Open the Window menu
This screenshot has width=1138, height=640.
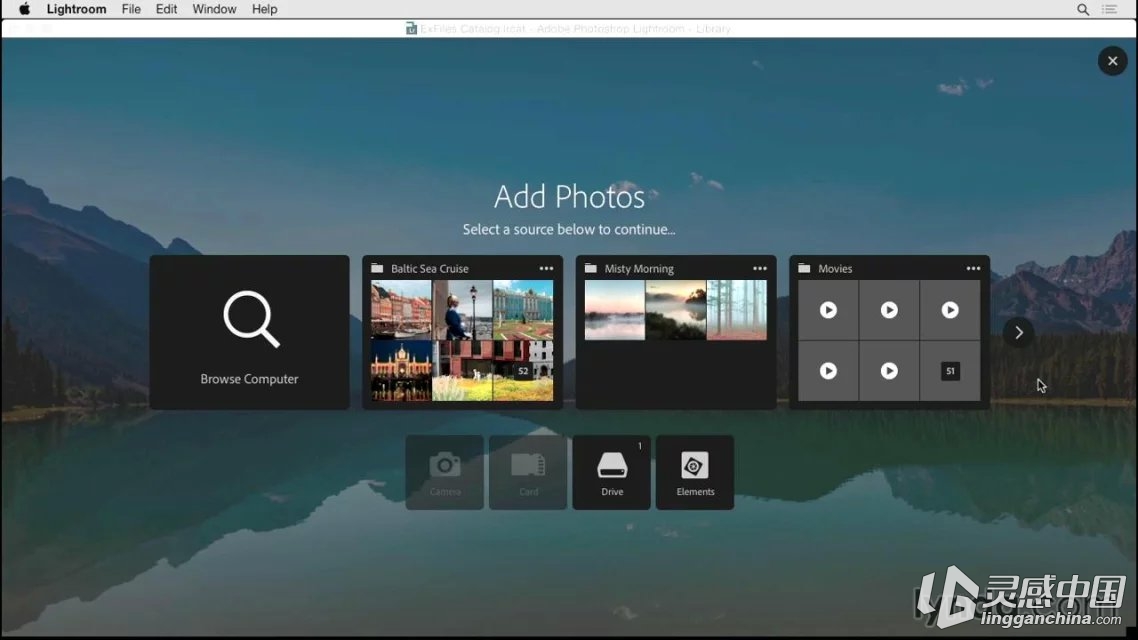(214, 9)
